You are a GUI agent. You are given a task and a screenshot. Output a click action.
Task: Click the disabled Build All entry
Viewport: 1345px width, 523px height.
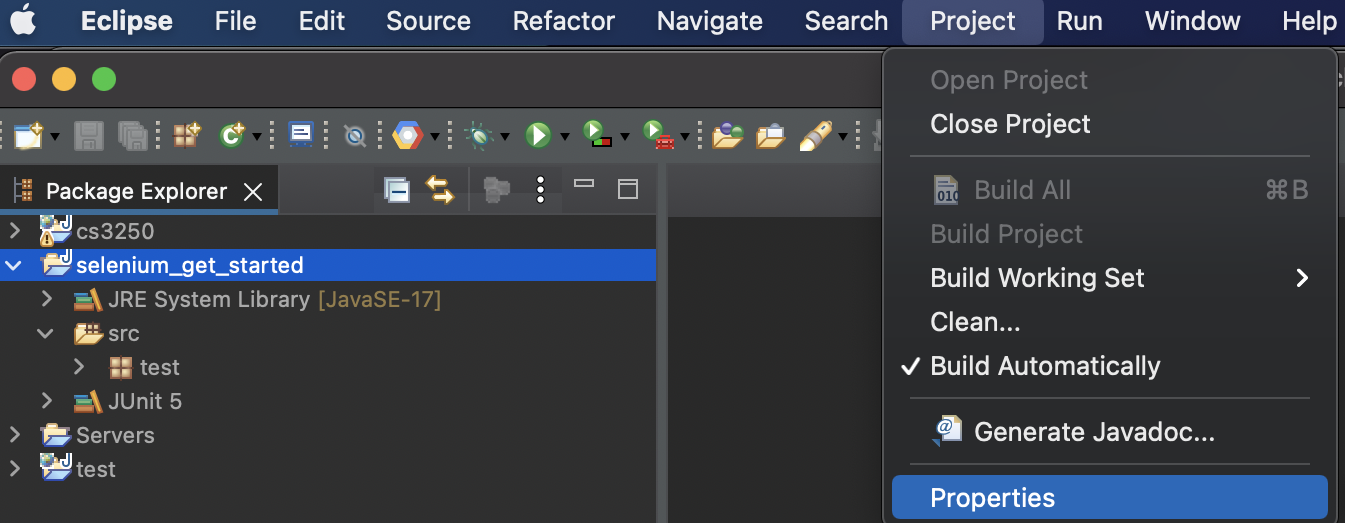click(x=1108, y=190)
